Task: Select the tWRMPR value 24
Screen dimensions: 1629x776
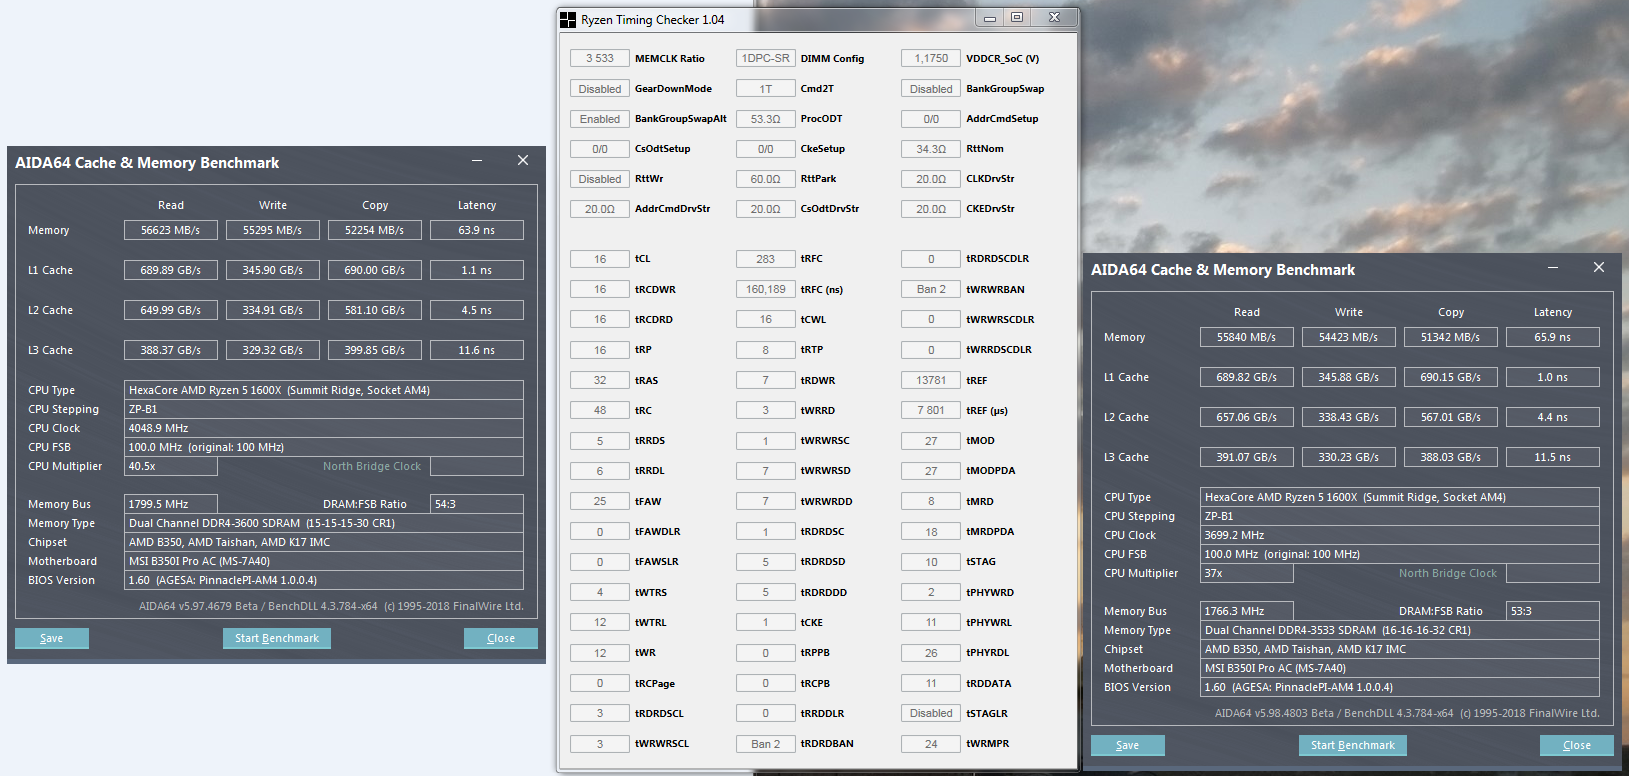Action: point(931,743)
